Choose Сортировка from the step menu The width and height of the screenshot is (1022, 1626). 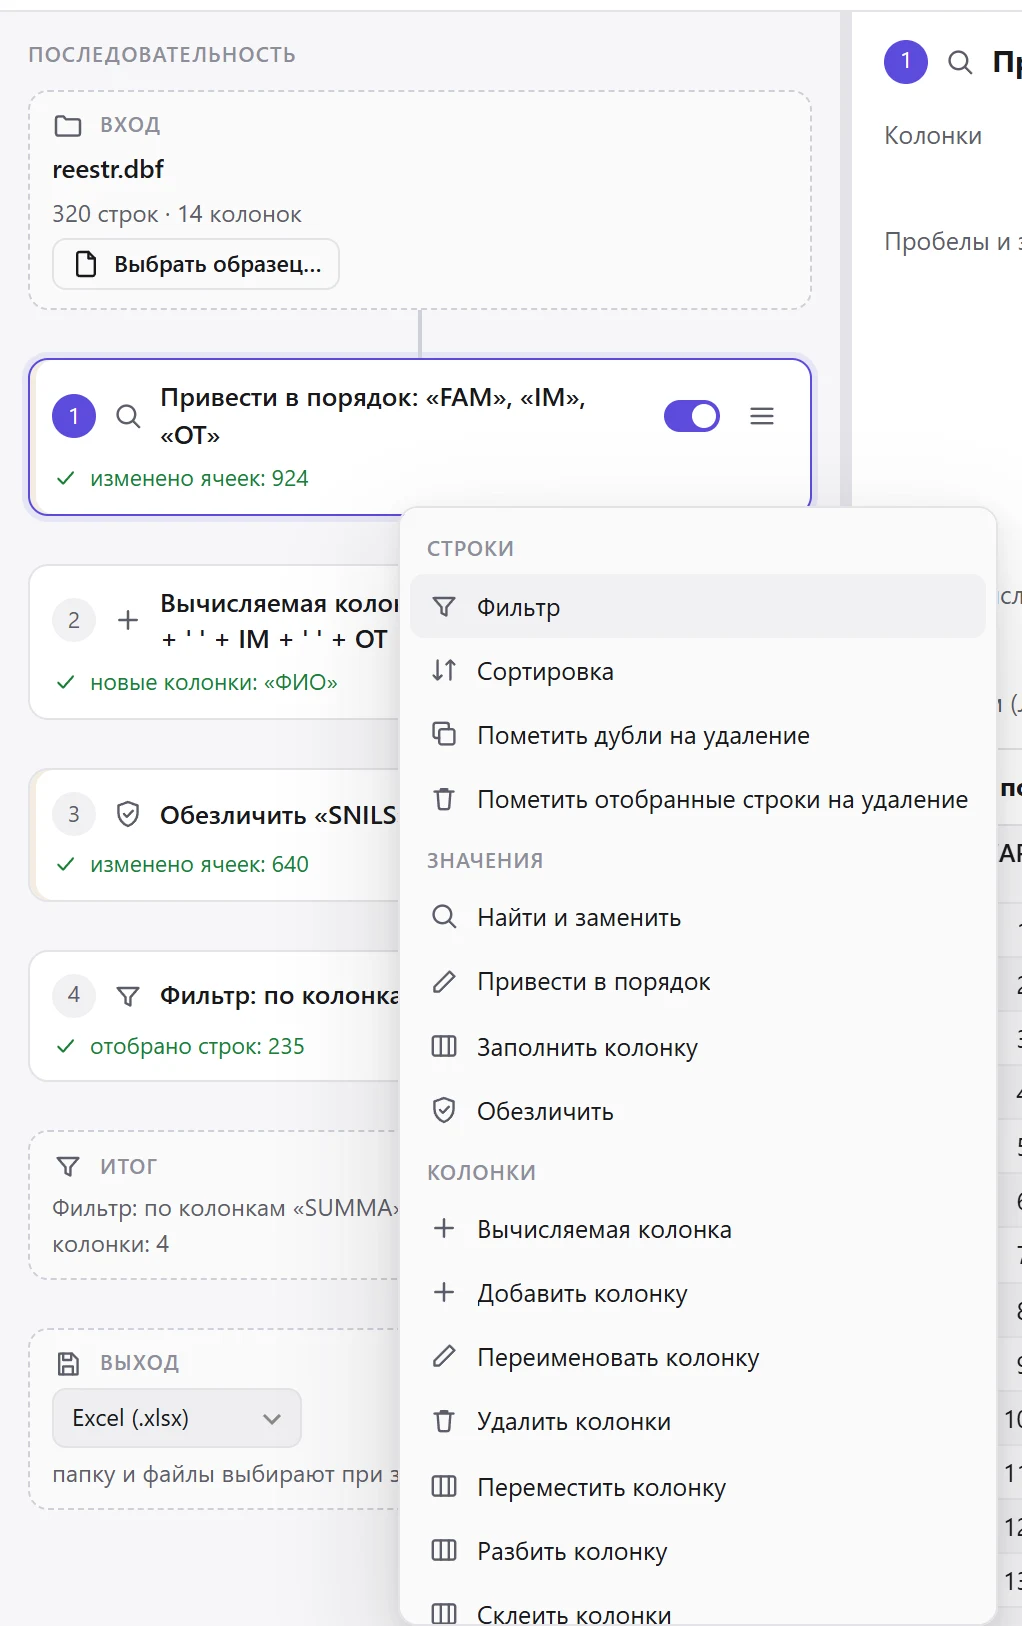698,671
